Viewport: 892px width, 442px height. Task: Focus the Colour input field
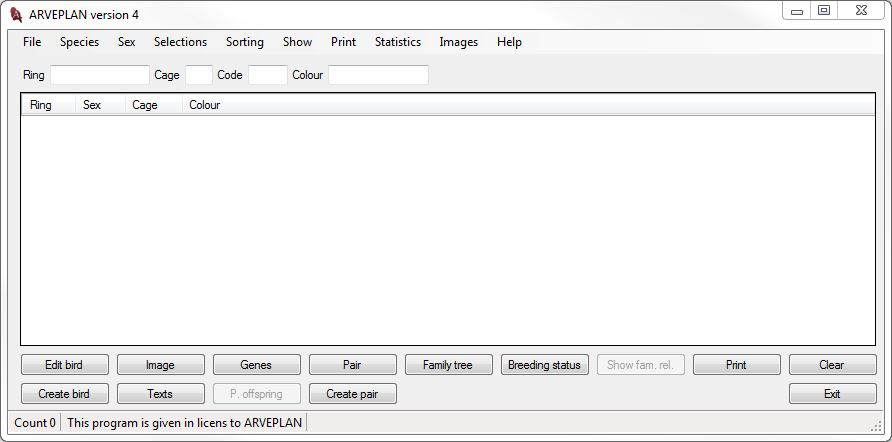(x=378, y=75)
